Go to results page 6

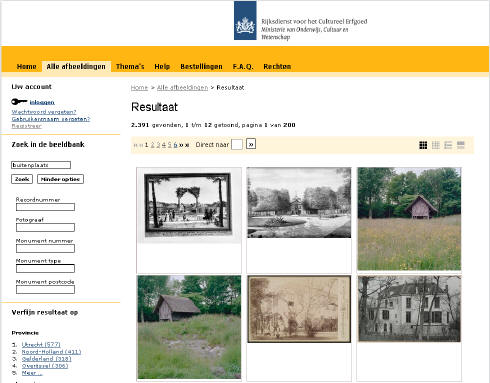175,145
